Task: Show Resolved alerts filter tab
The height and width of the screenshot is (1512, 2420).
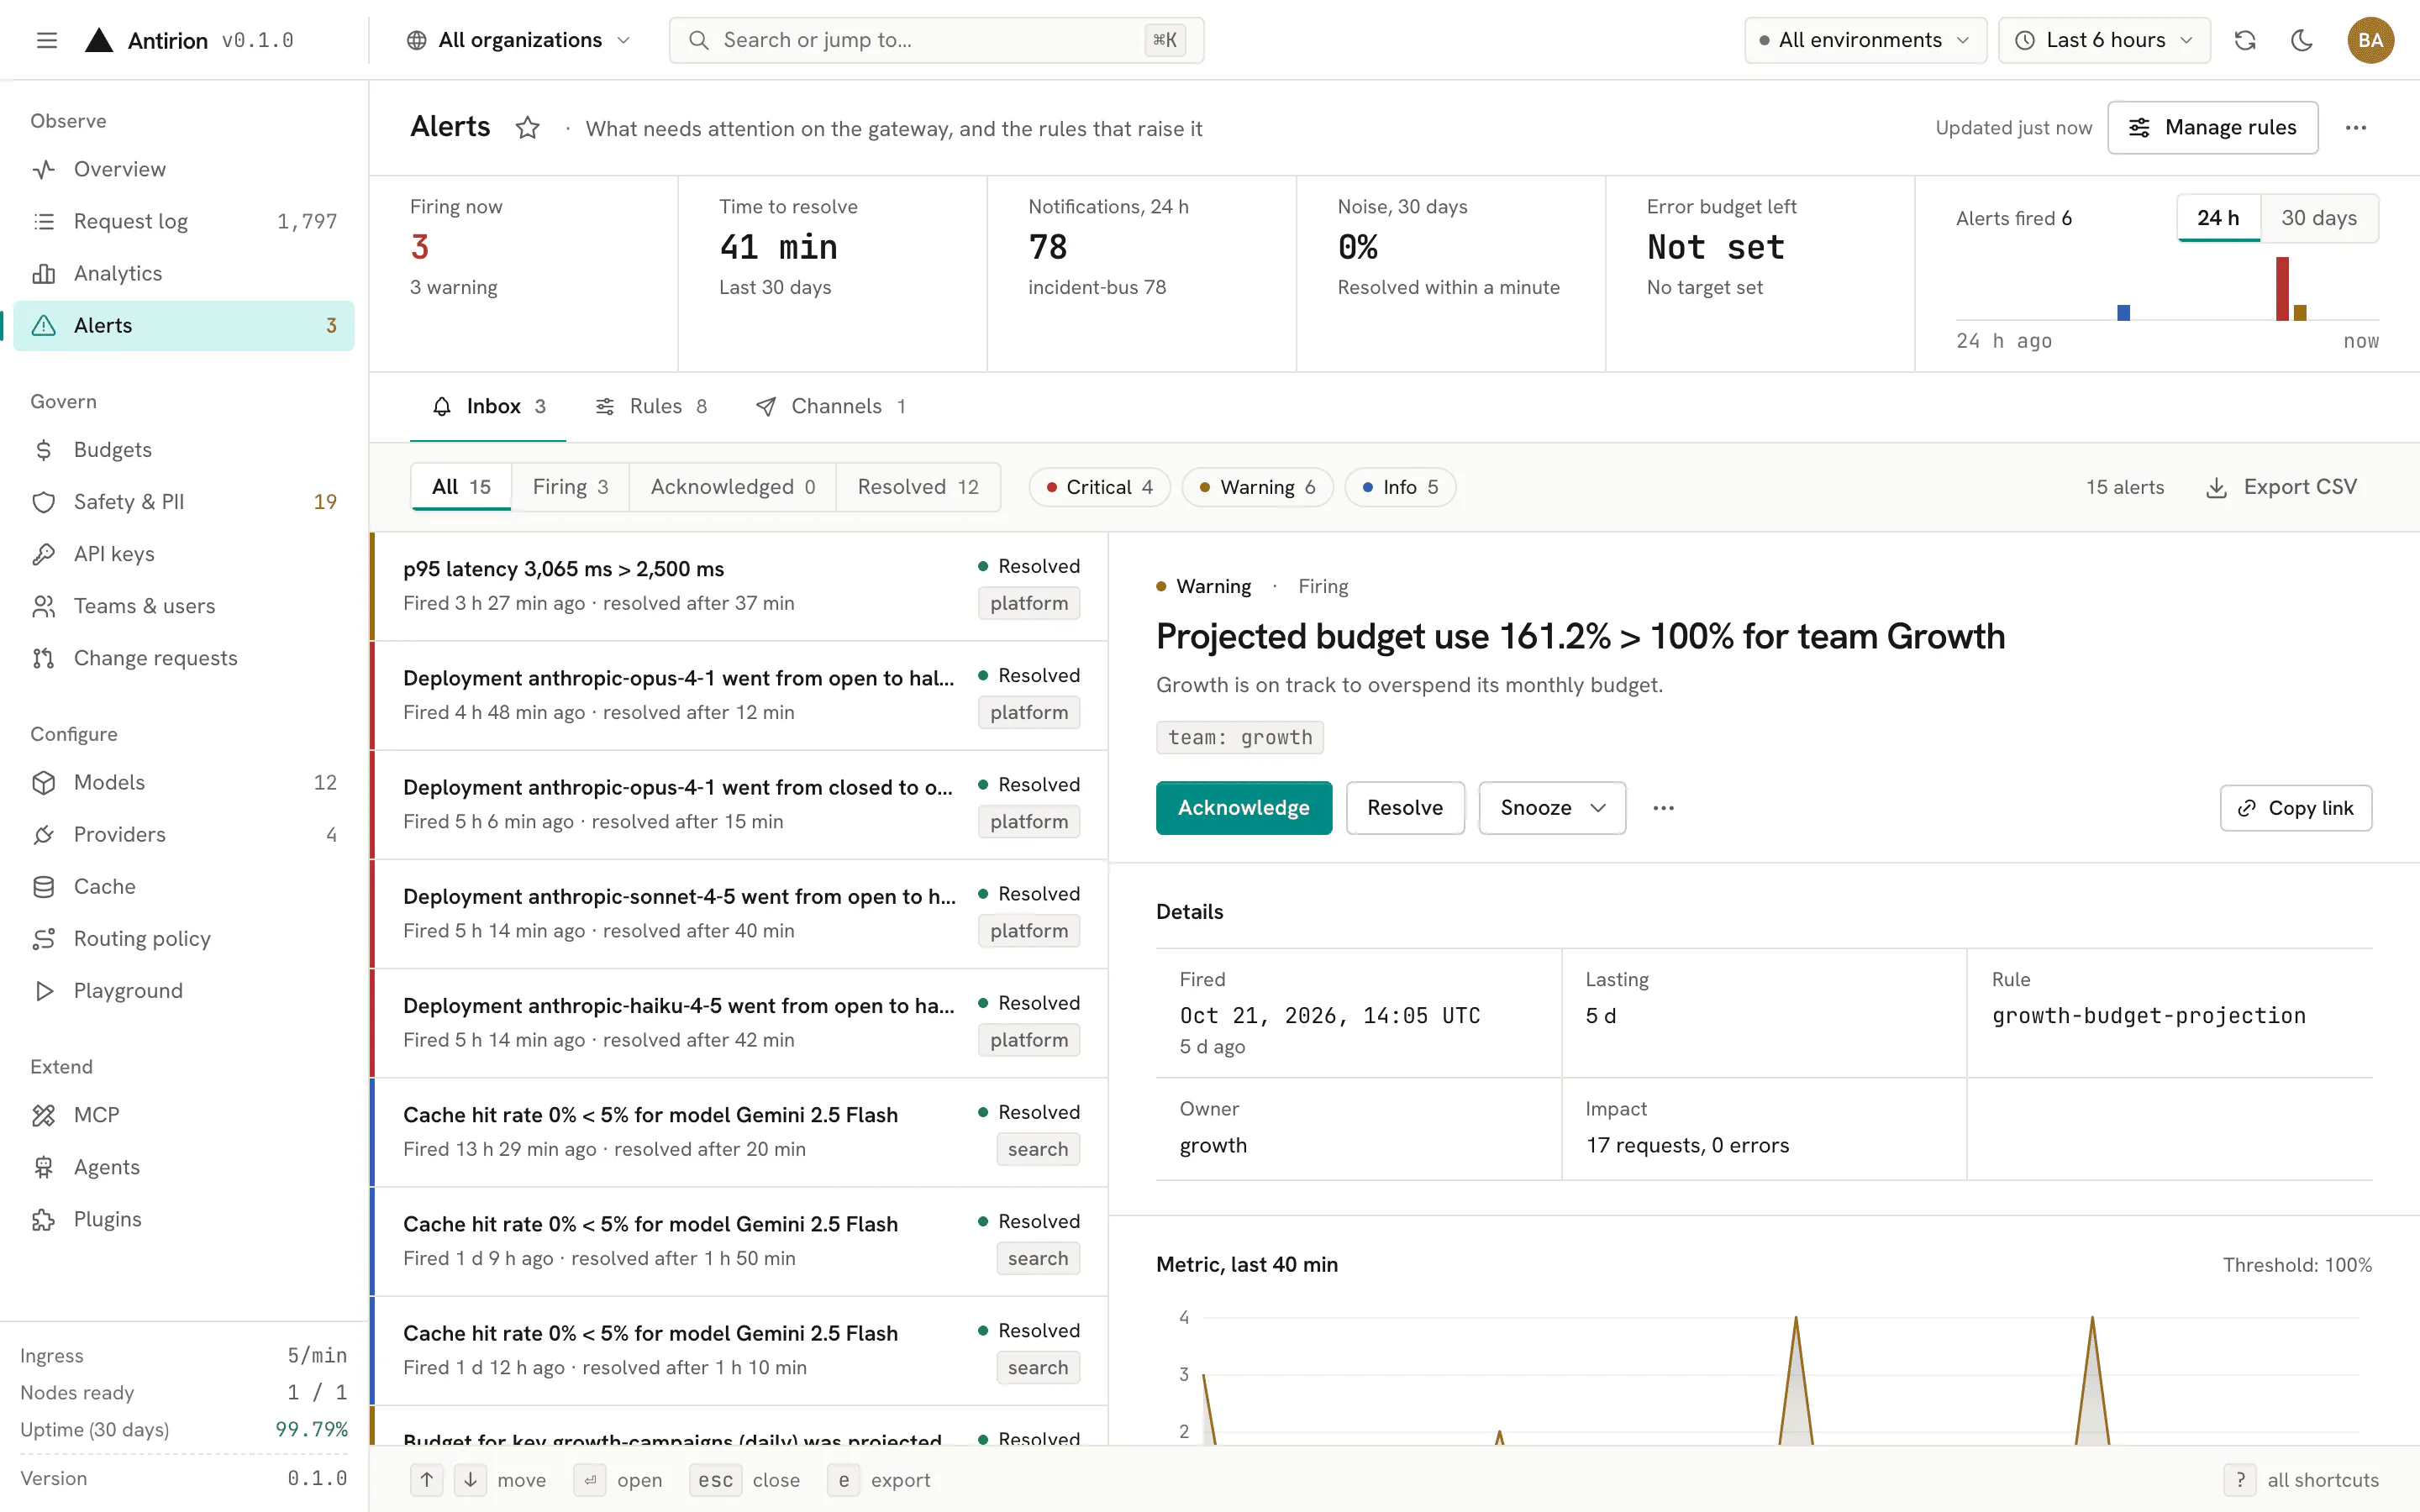Action: tap(918, 487)
